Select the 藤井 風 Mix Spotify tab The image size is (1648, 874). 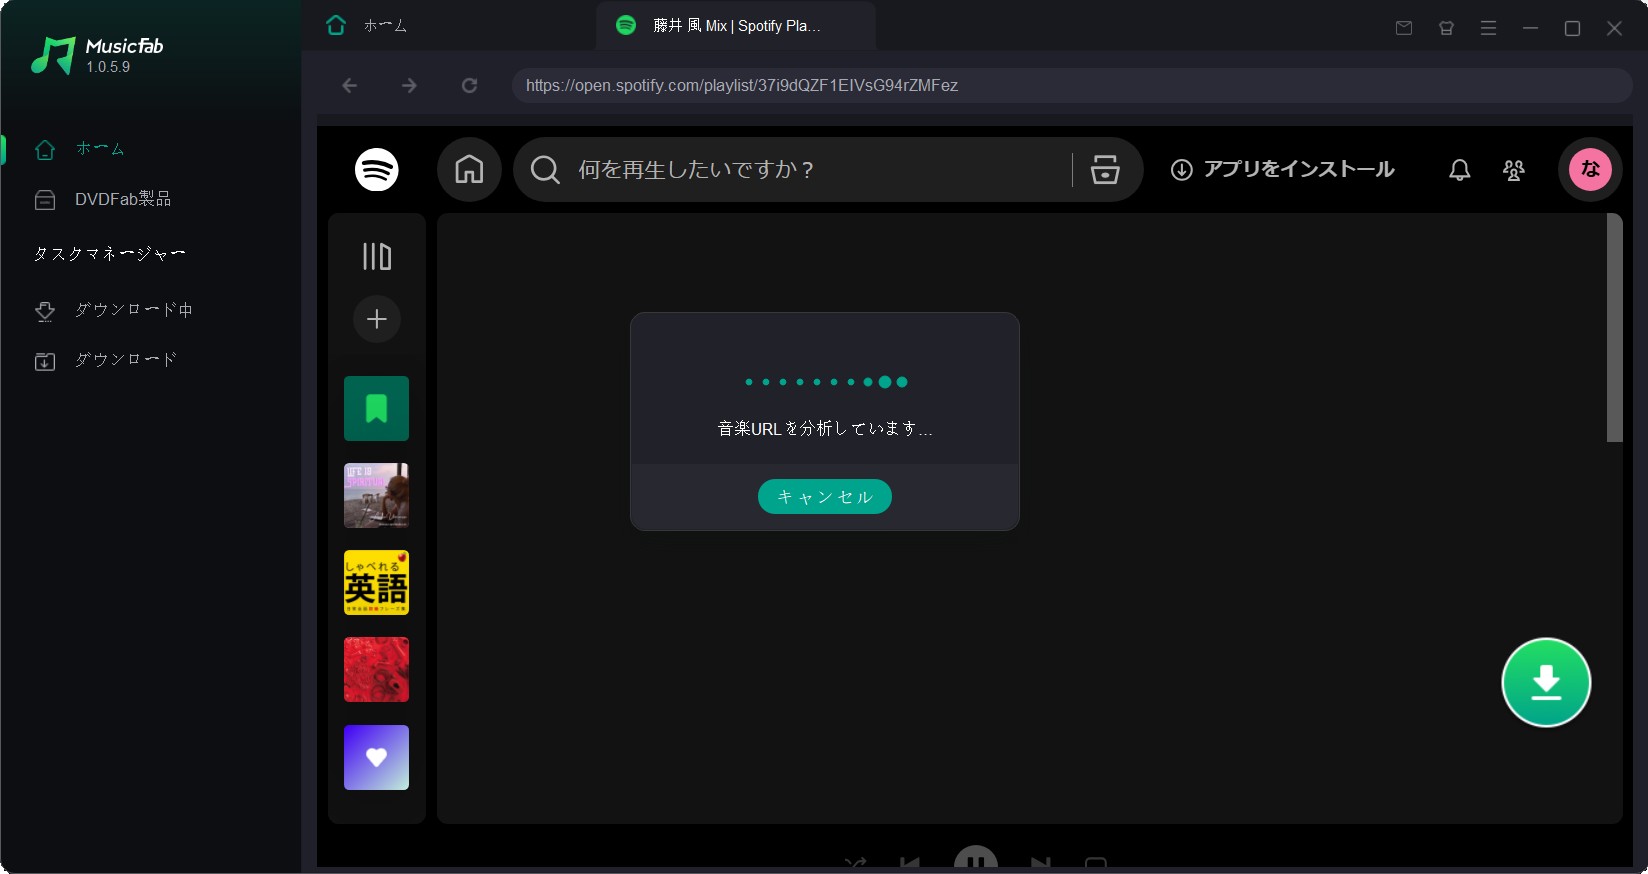735,26
